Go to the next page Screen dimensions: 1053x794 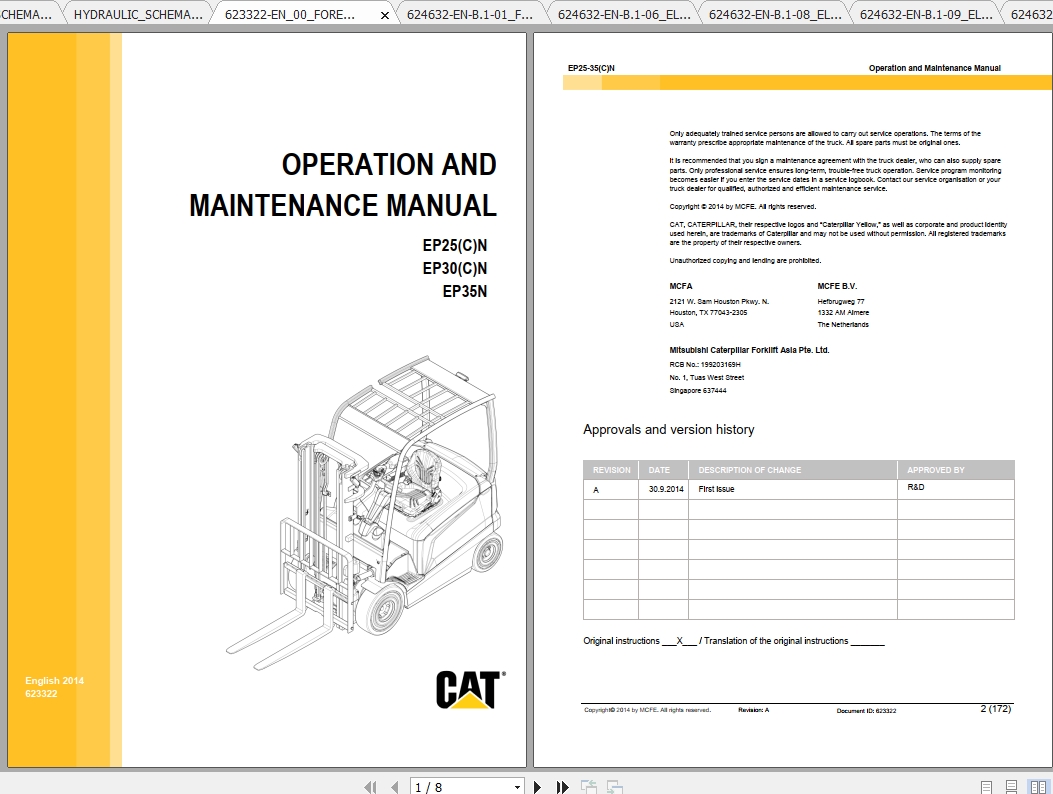538,787
